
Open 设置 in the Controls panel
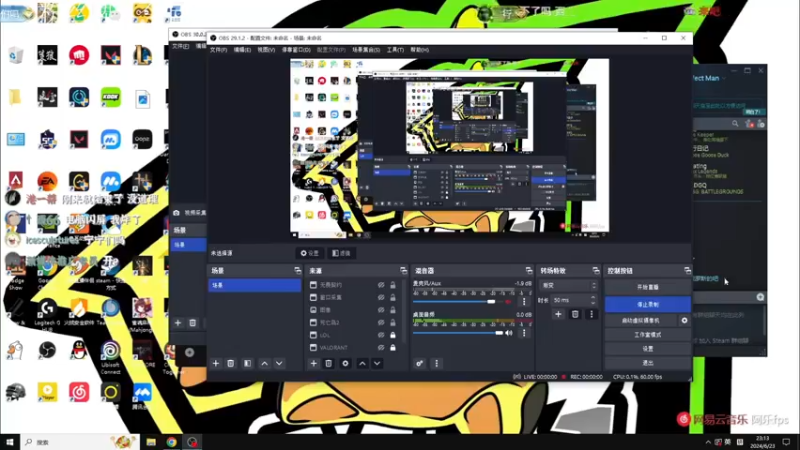pos(647,348)
